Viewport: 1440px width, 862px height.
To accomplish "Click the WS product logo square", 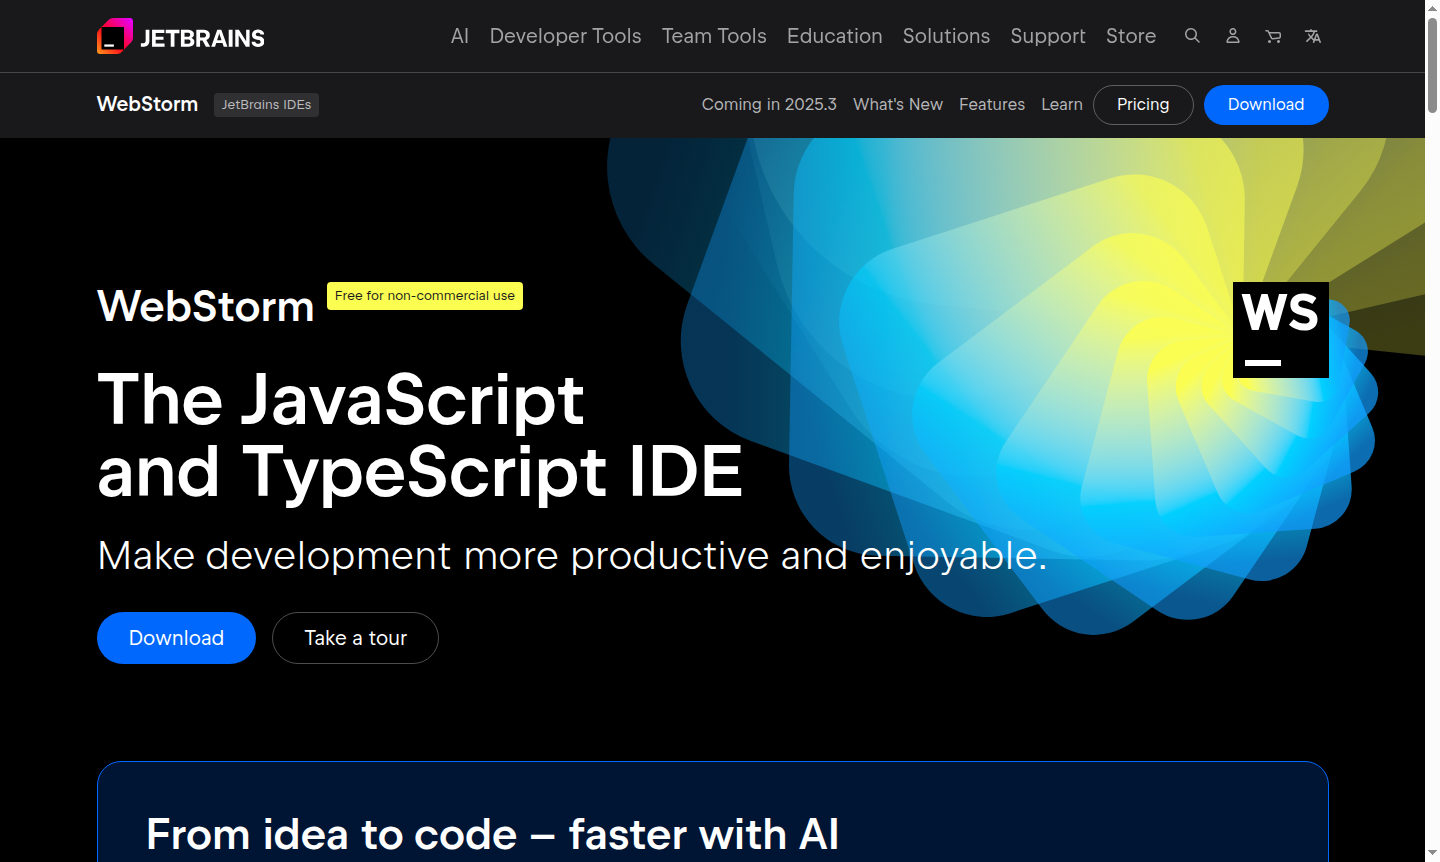I will (1281, 330).
